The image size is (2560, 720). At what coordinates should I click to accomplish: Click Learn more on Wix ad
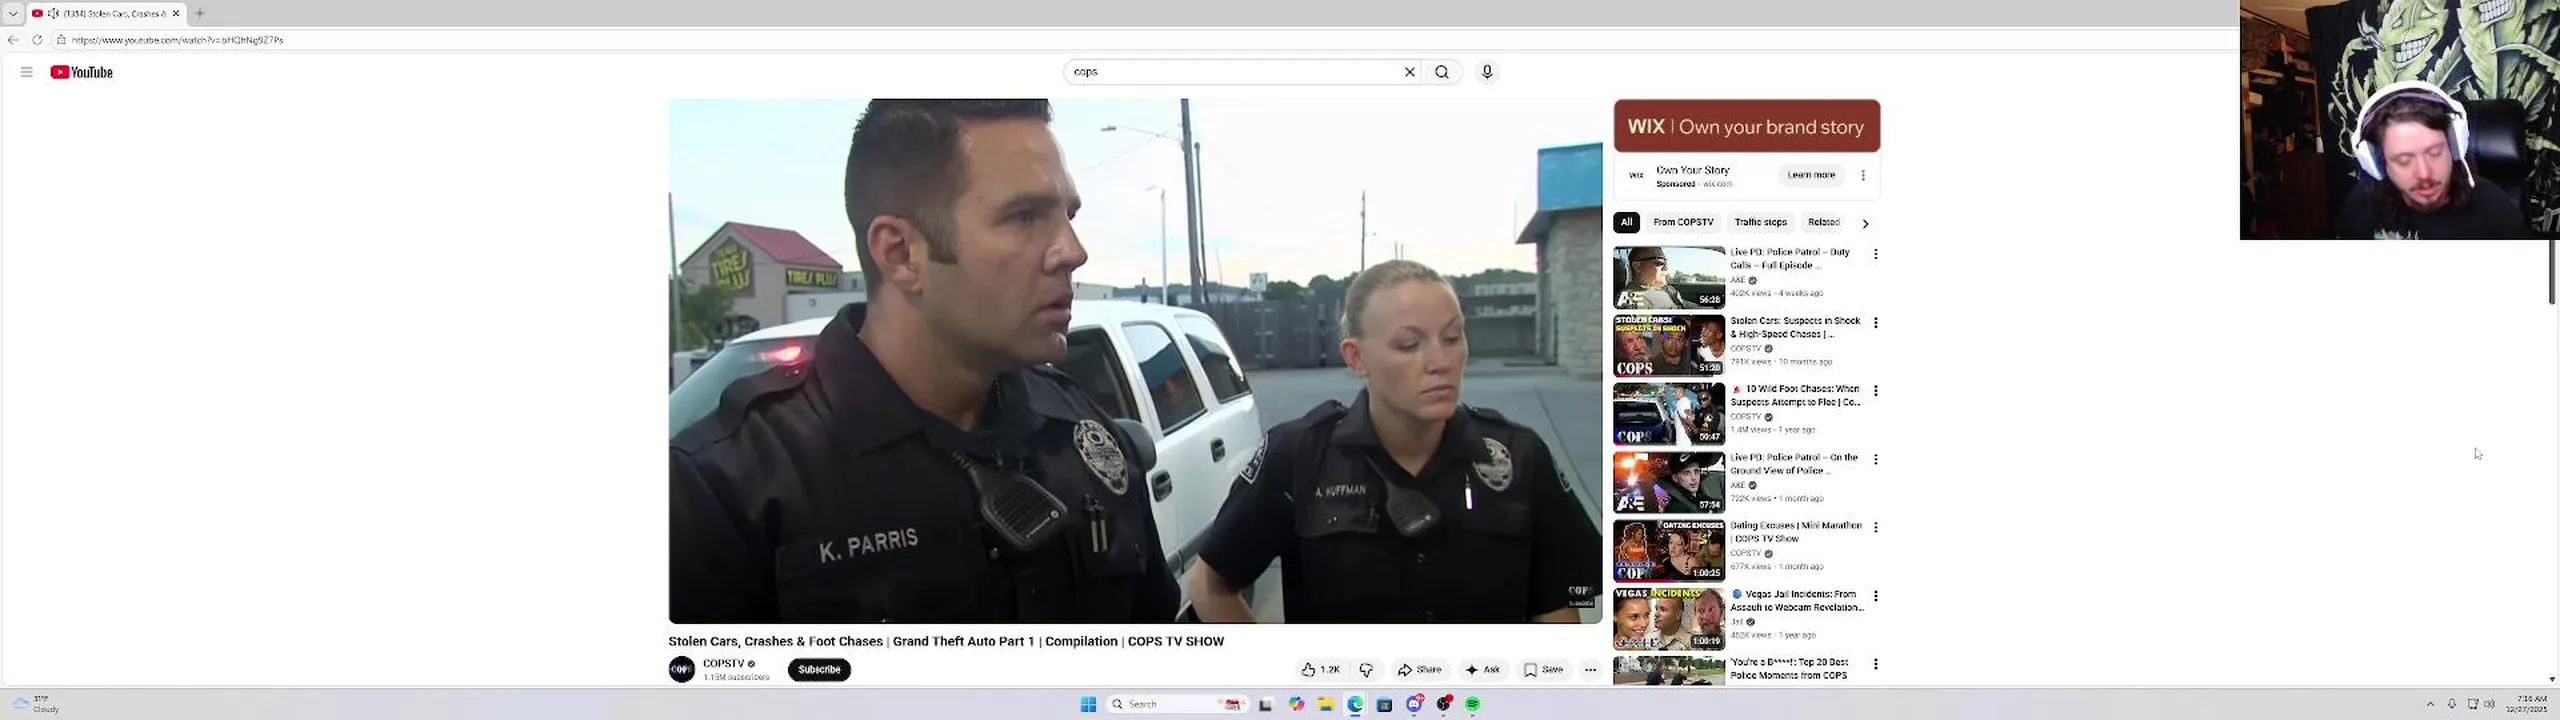tap(1811, 175)
